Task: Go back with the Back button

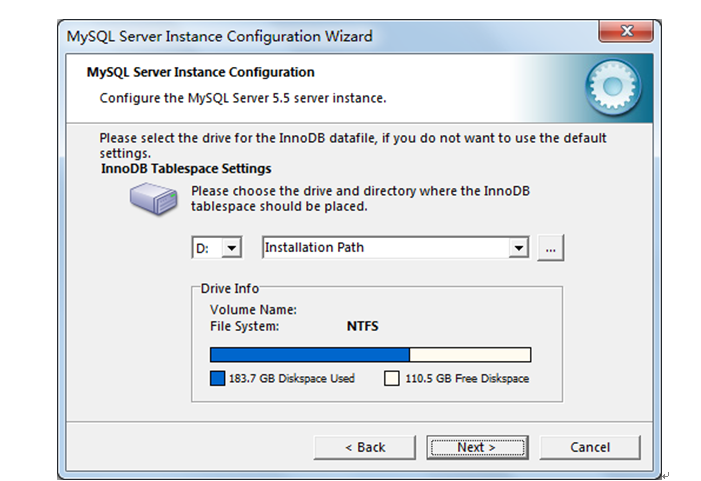Action: [x=364, y=447]
